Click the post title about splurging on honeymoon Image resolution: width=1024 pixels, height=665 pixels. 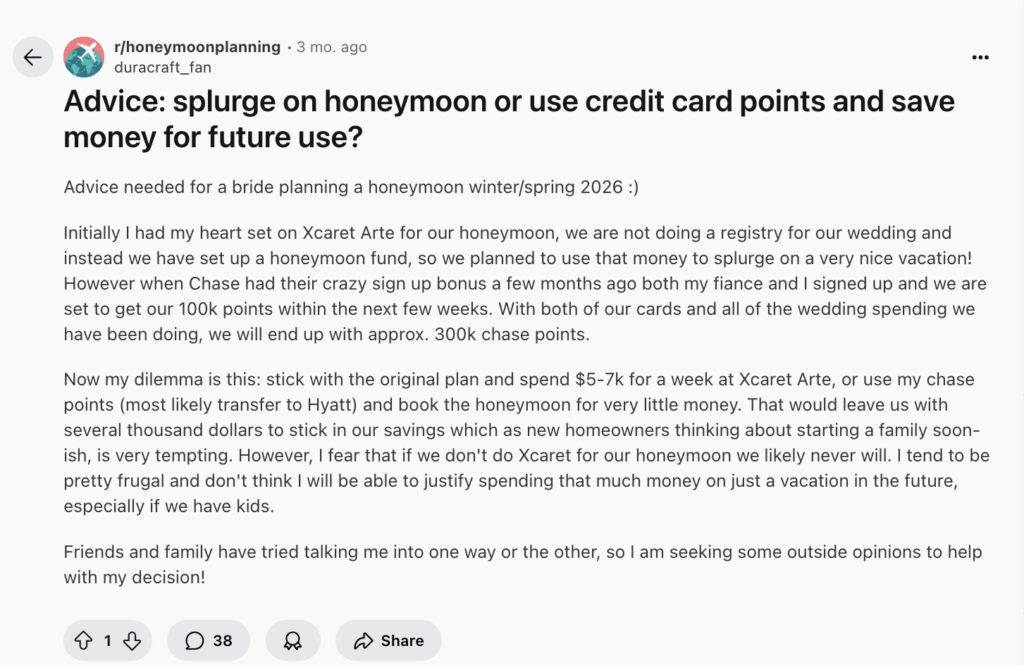[509, 119]
